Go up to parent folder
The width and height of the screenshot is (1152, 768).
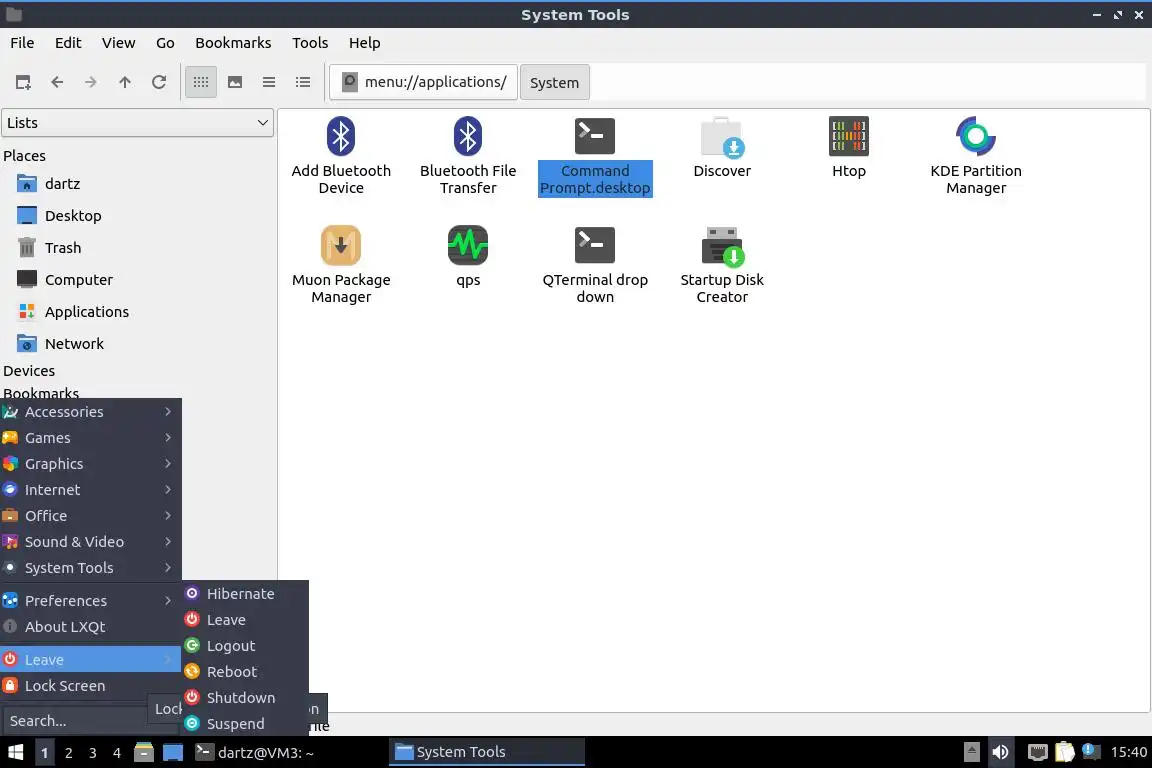(125, 82)
